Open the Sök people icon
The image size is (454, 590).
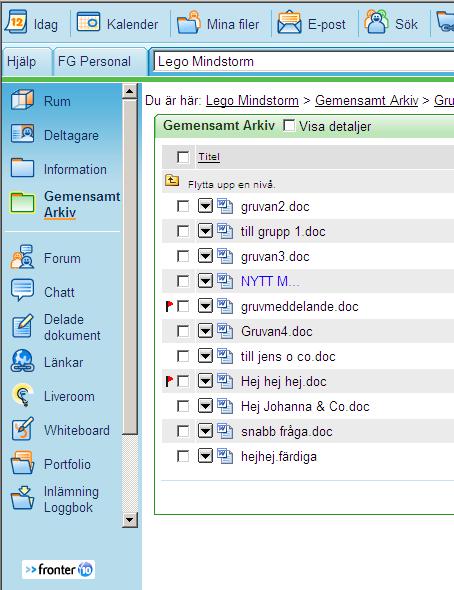tap(376, 22)
